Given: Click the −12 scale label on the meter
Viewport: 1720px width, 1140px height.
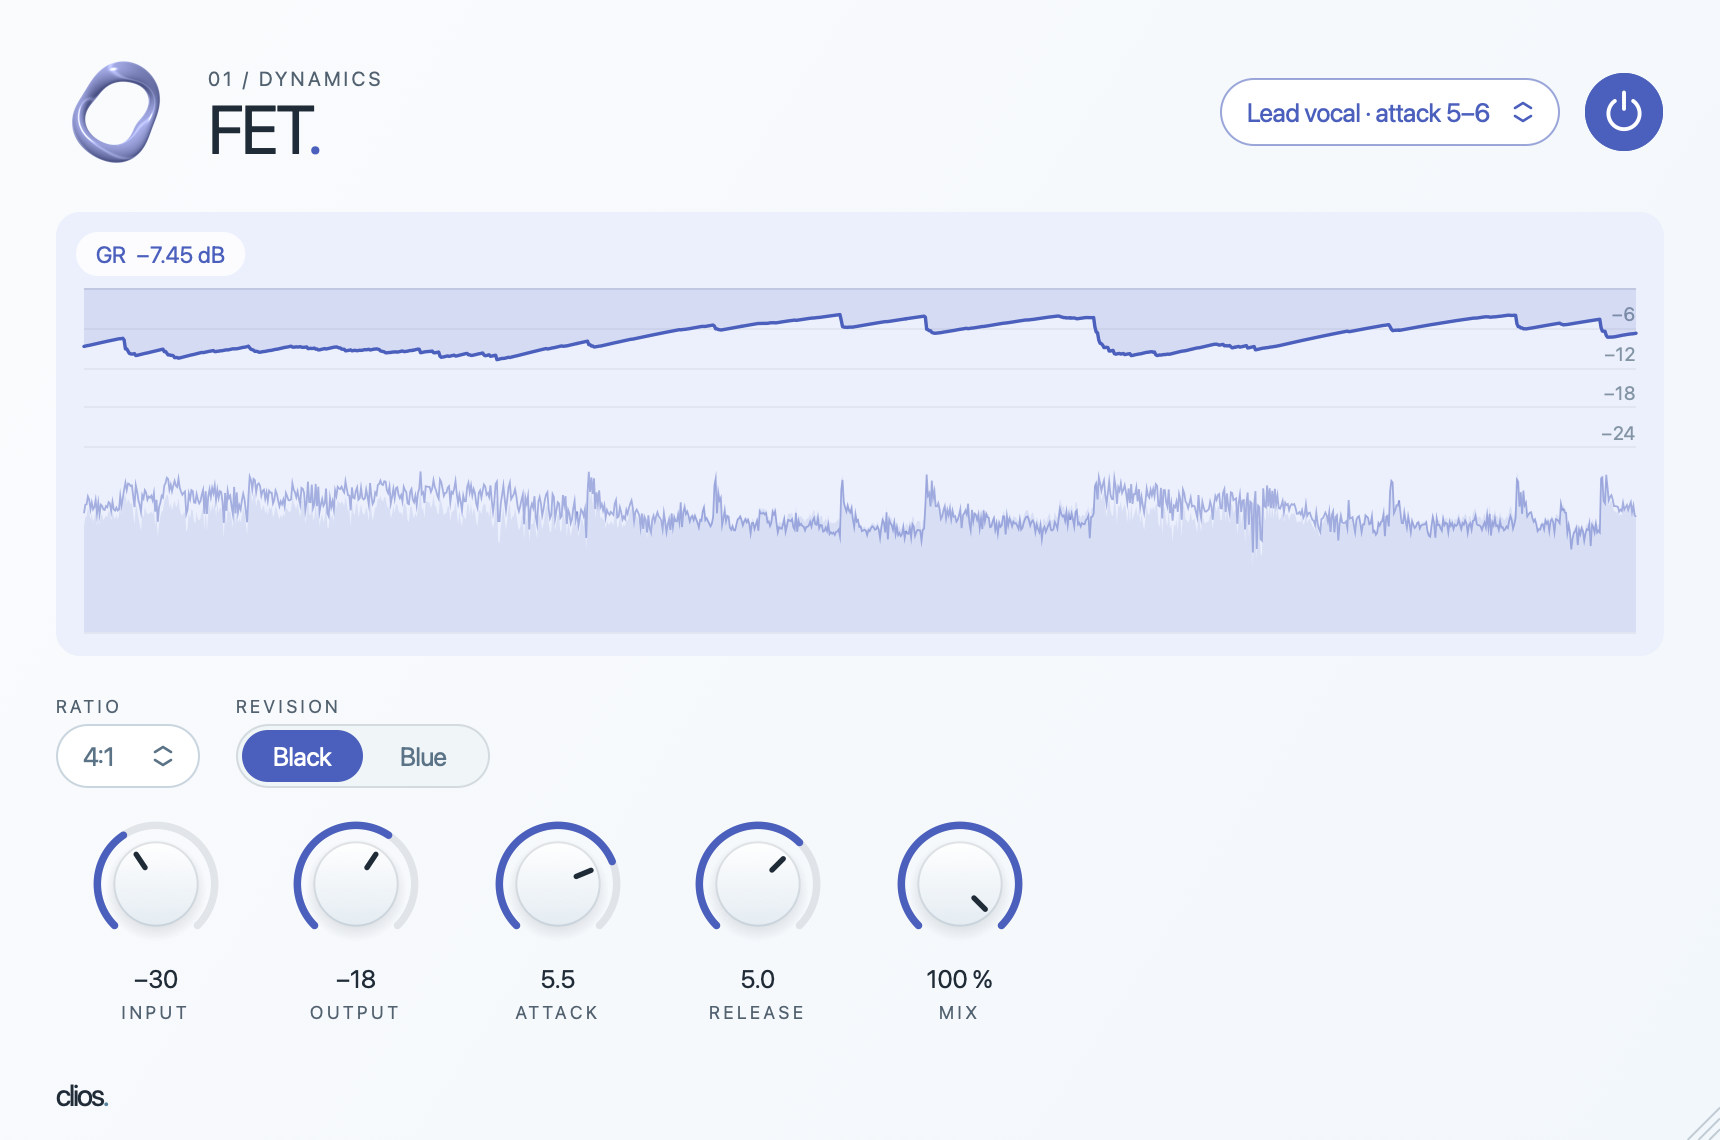Looking at the screenshot, I should coord(1619,354).
